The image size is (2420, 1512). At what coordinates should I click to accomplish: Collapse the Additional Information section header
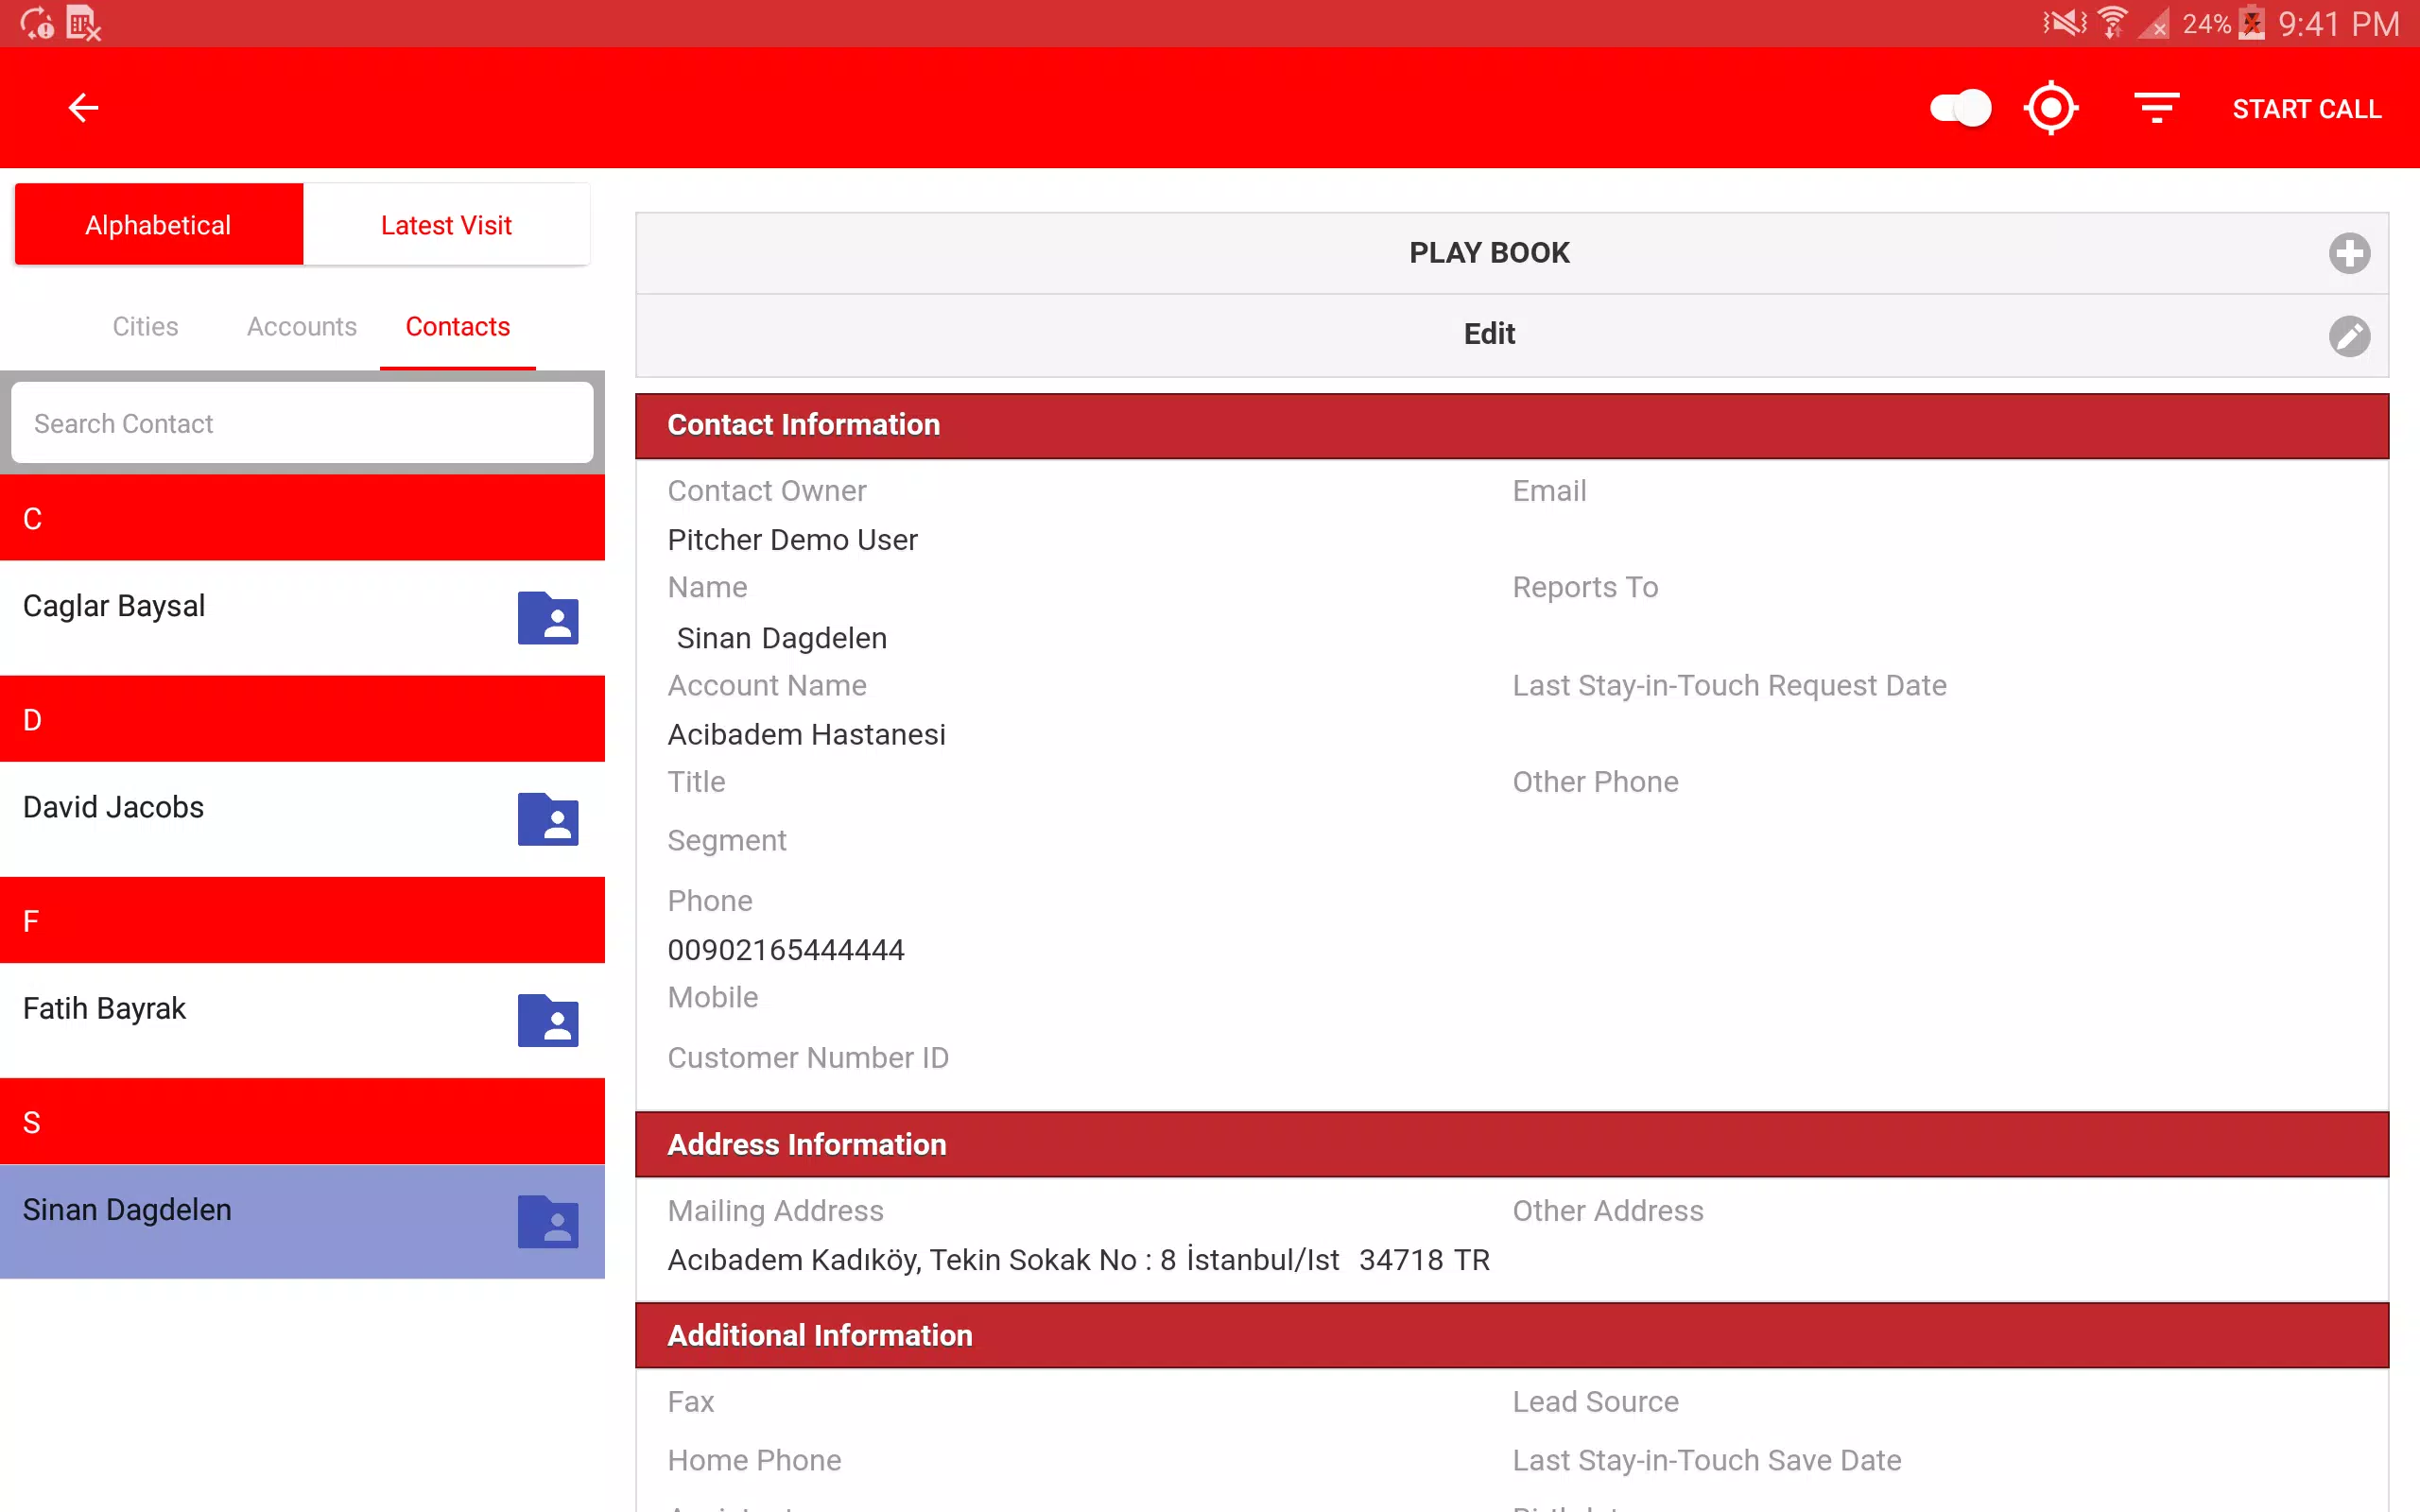(1512, 1335)
